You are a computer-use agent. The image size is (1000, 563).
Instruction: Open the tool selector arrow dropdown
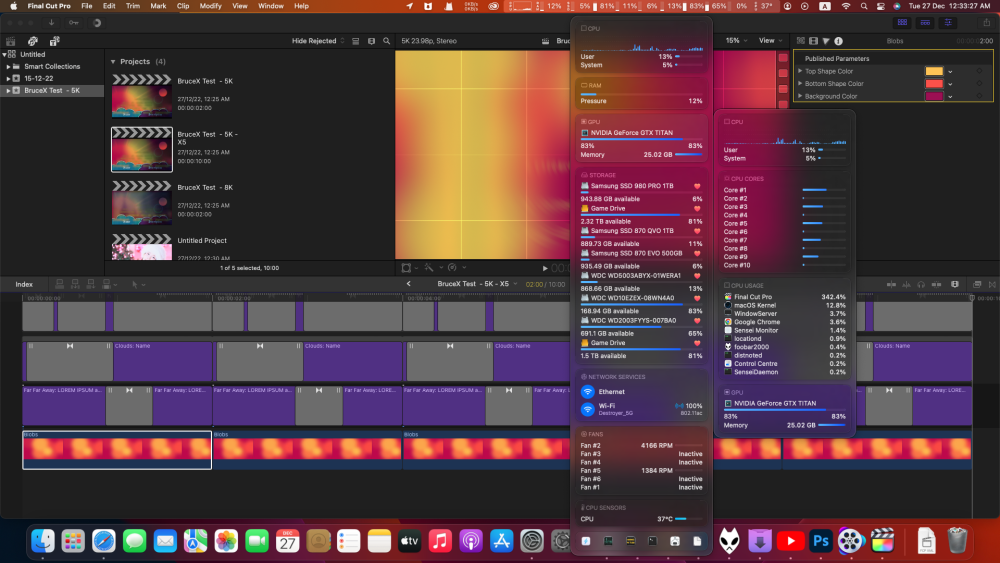(137, 284)
